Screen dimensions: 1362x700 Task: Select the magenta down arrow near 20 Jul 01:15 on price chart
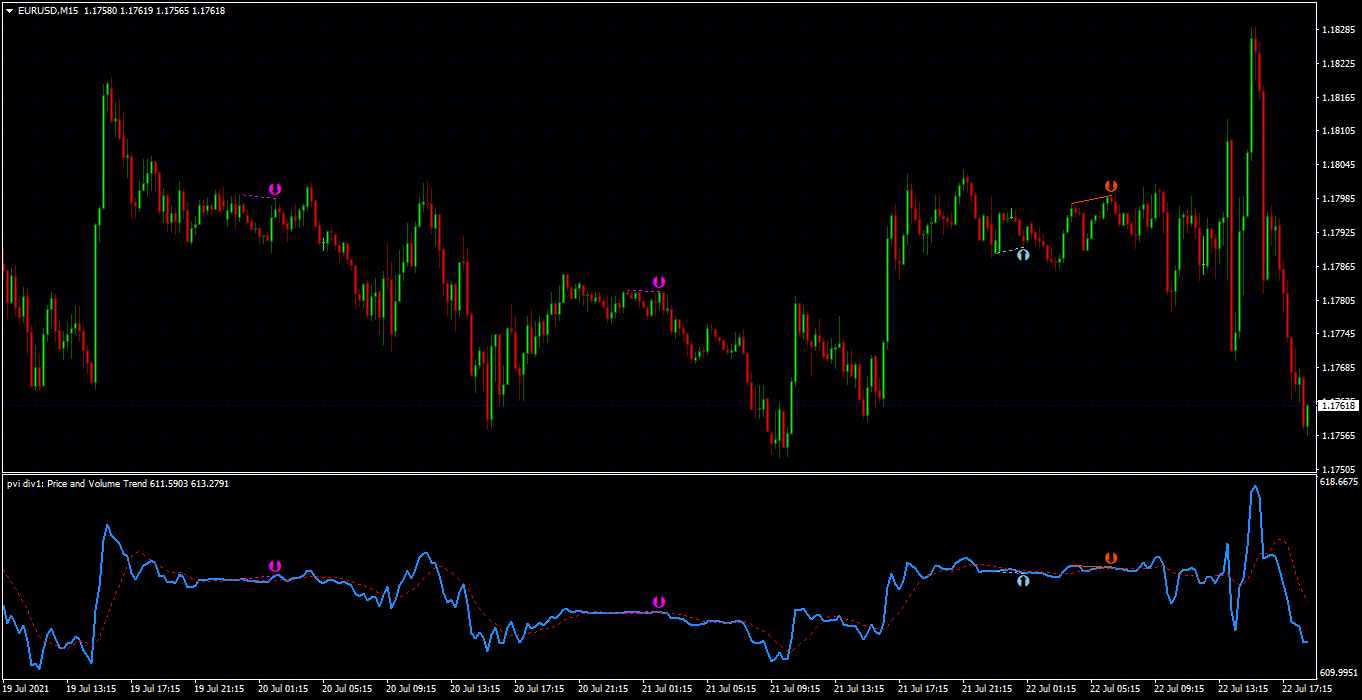coord(275,189)
